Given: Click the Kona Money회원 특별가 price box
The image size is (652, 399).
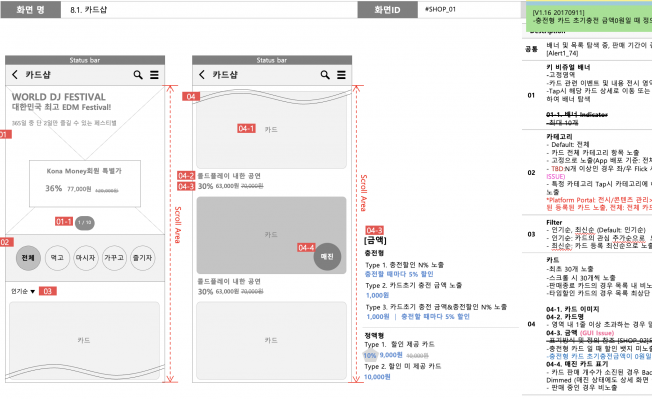Looking at the screenshot, I should pyautogui.click(x=85, y=183).
